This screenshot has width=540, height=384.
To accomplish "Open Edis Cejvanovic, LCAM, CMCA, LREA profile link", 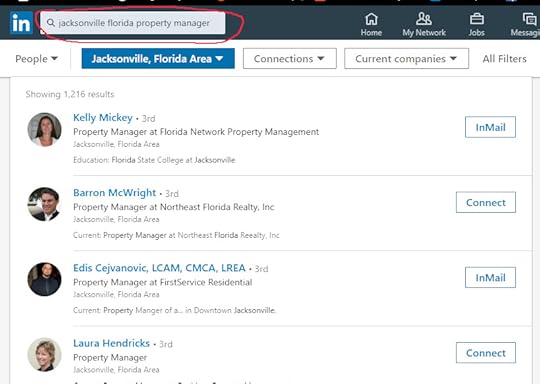I will click(x=159, y=268).
